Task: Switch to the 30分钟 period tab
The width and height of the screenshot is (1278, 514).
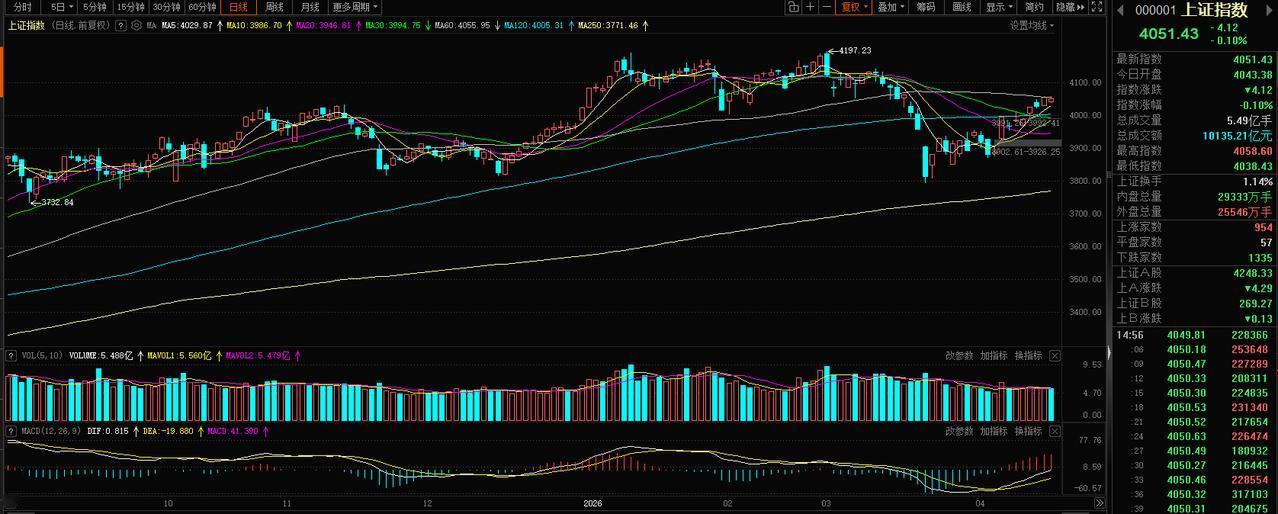Action: tap(167, 7)
